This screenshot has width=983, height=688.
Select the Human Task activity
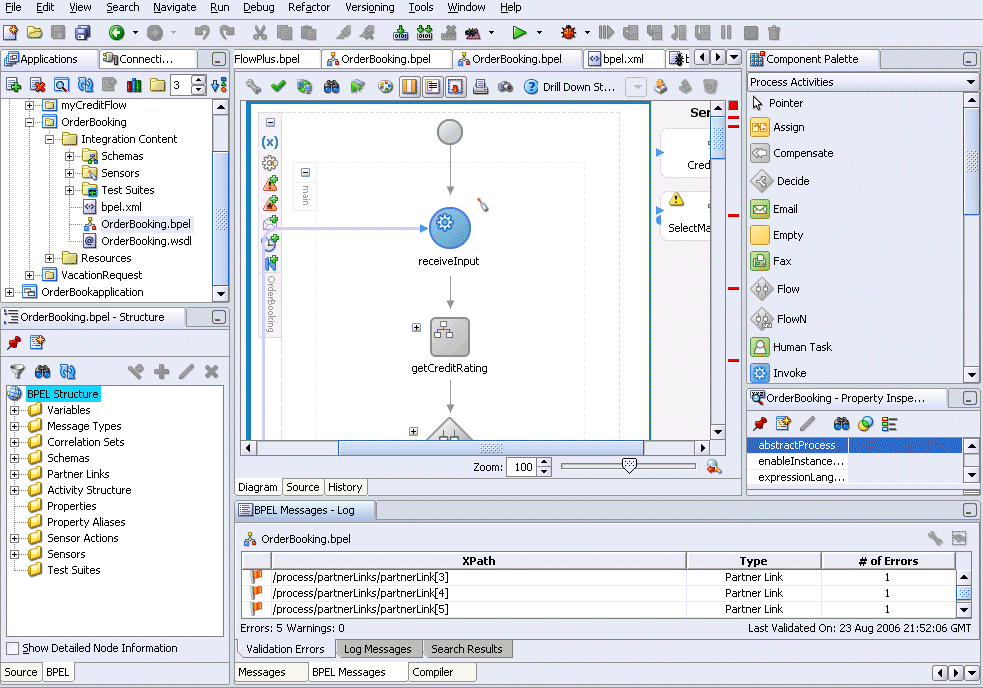click(x=791, y=347)
